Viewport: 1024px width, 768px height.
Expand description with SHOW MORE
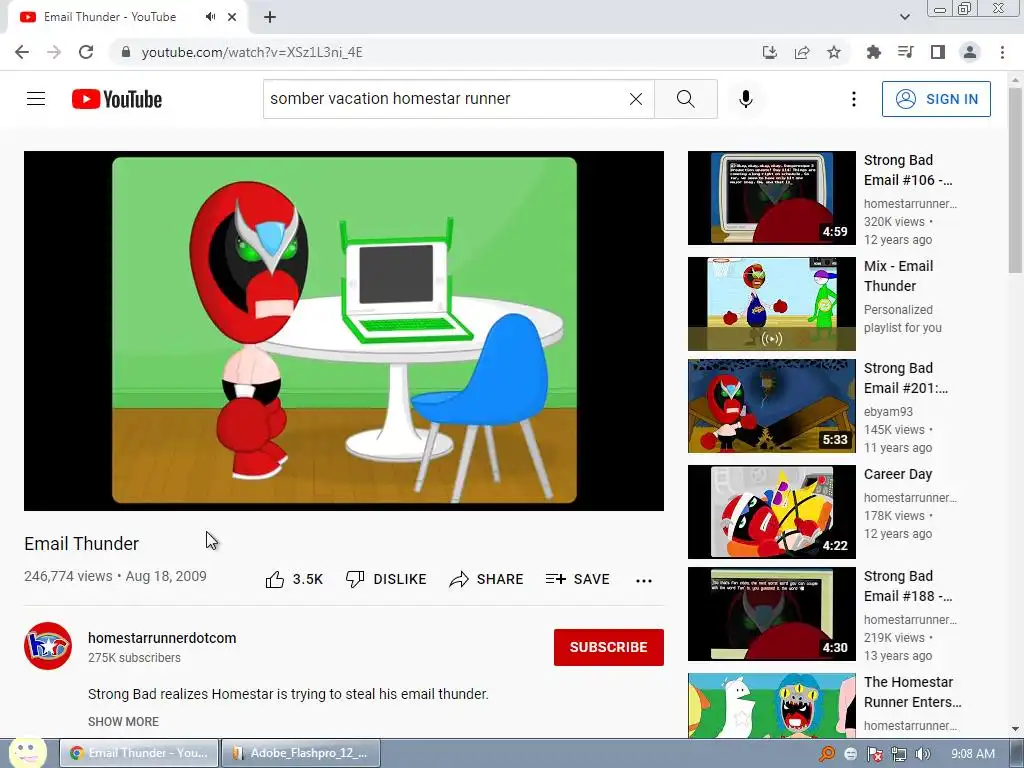[x=123, y=722]
